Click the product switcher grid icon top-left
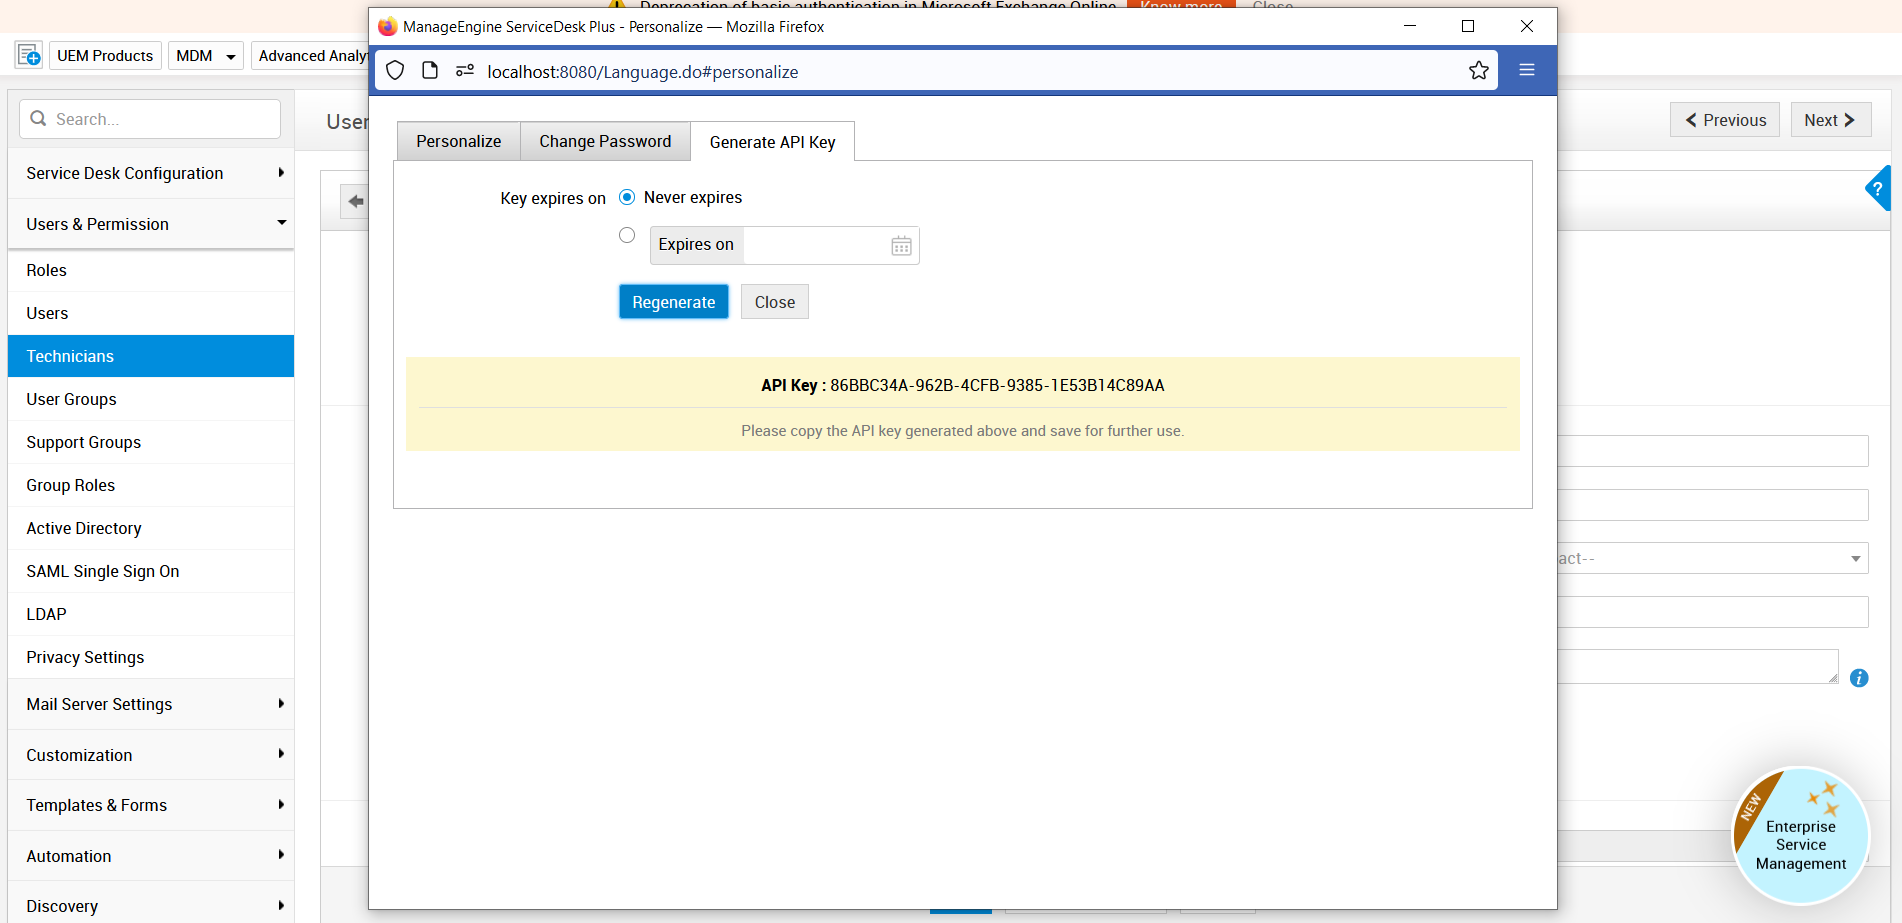The image size is (1902, 923). tap(28, 54)
